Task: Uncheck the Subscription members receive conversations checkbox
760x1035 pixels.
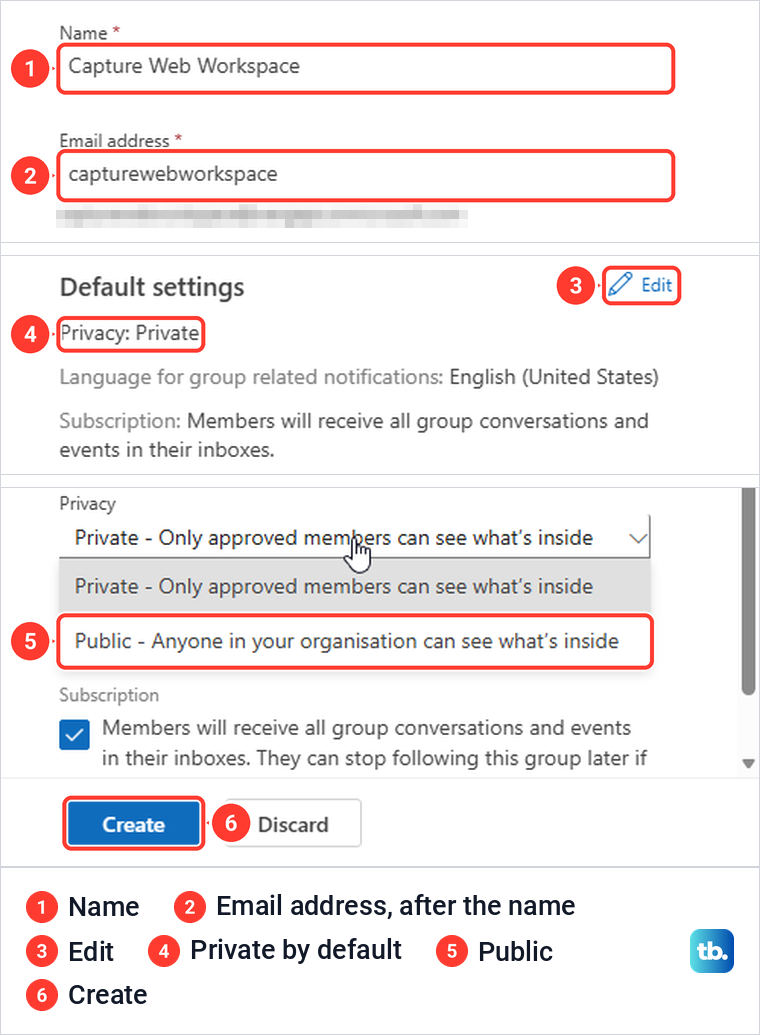Action: click(75, 735)
